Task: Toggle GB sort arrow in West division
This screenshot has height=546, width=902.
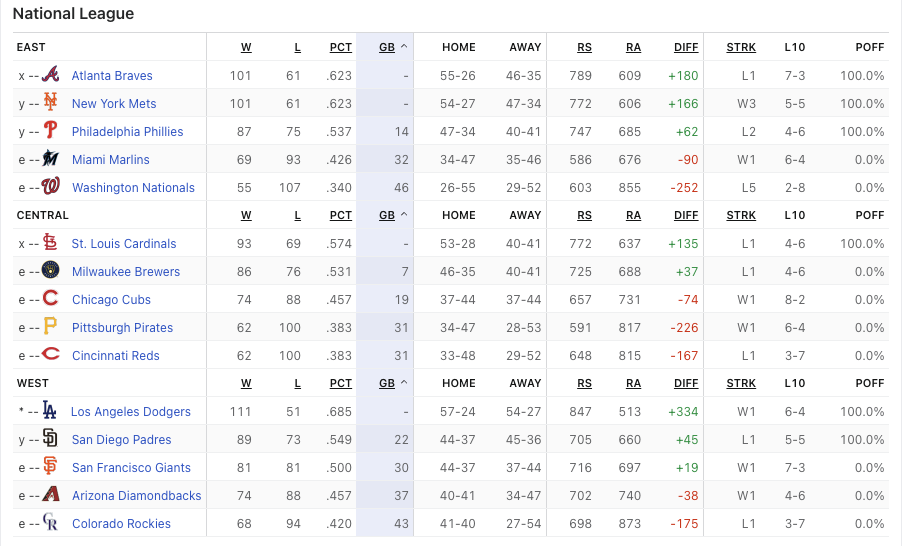Action: pyautogui.click(x=404, y=383)
